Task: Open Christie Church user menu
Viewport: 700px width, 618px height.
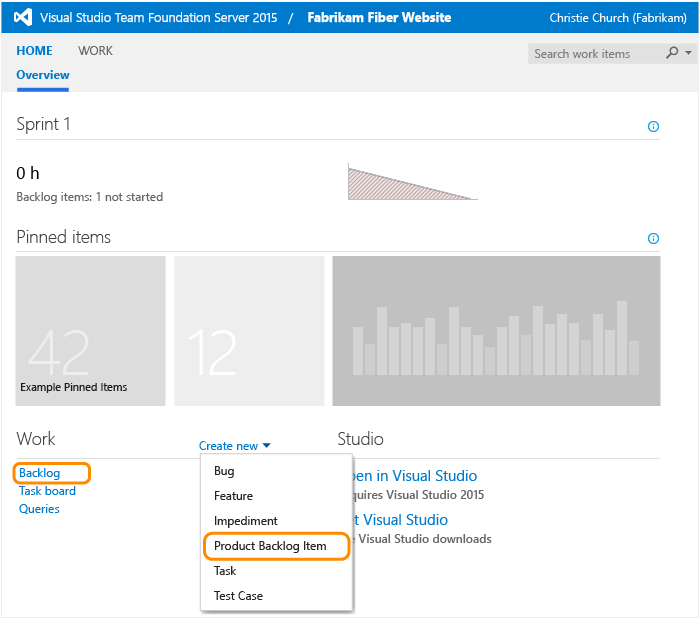Action: point(618,18)
